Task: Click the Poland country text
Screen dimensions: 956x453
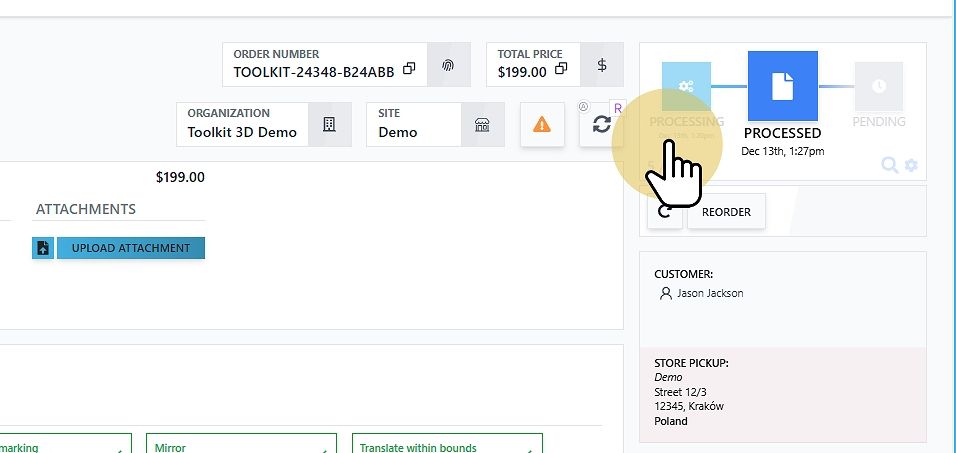Action: pyautogui.click(x=671, y=421)
